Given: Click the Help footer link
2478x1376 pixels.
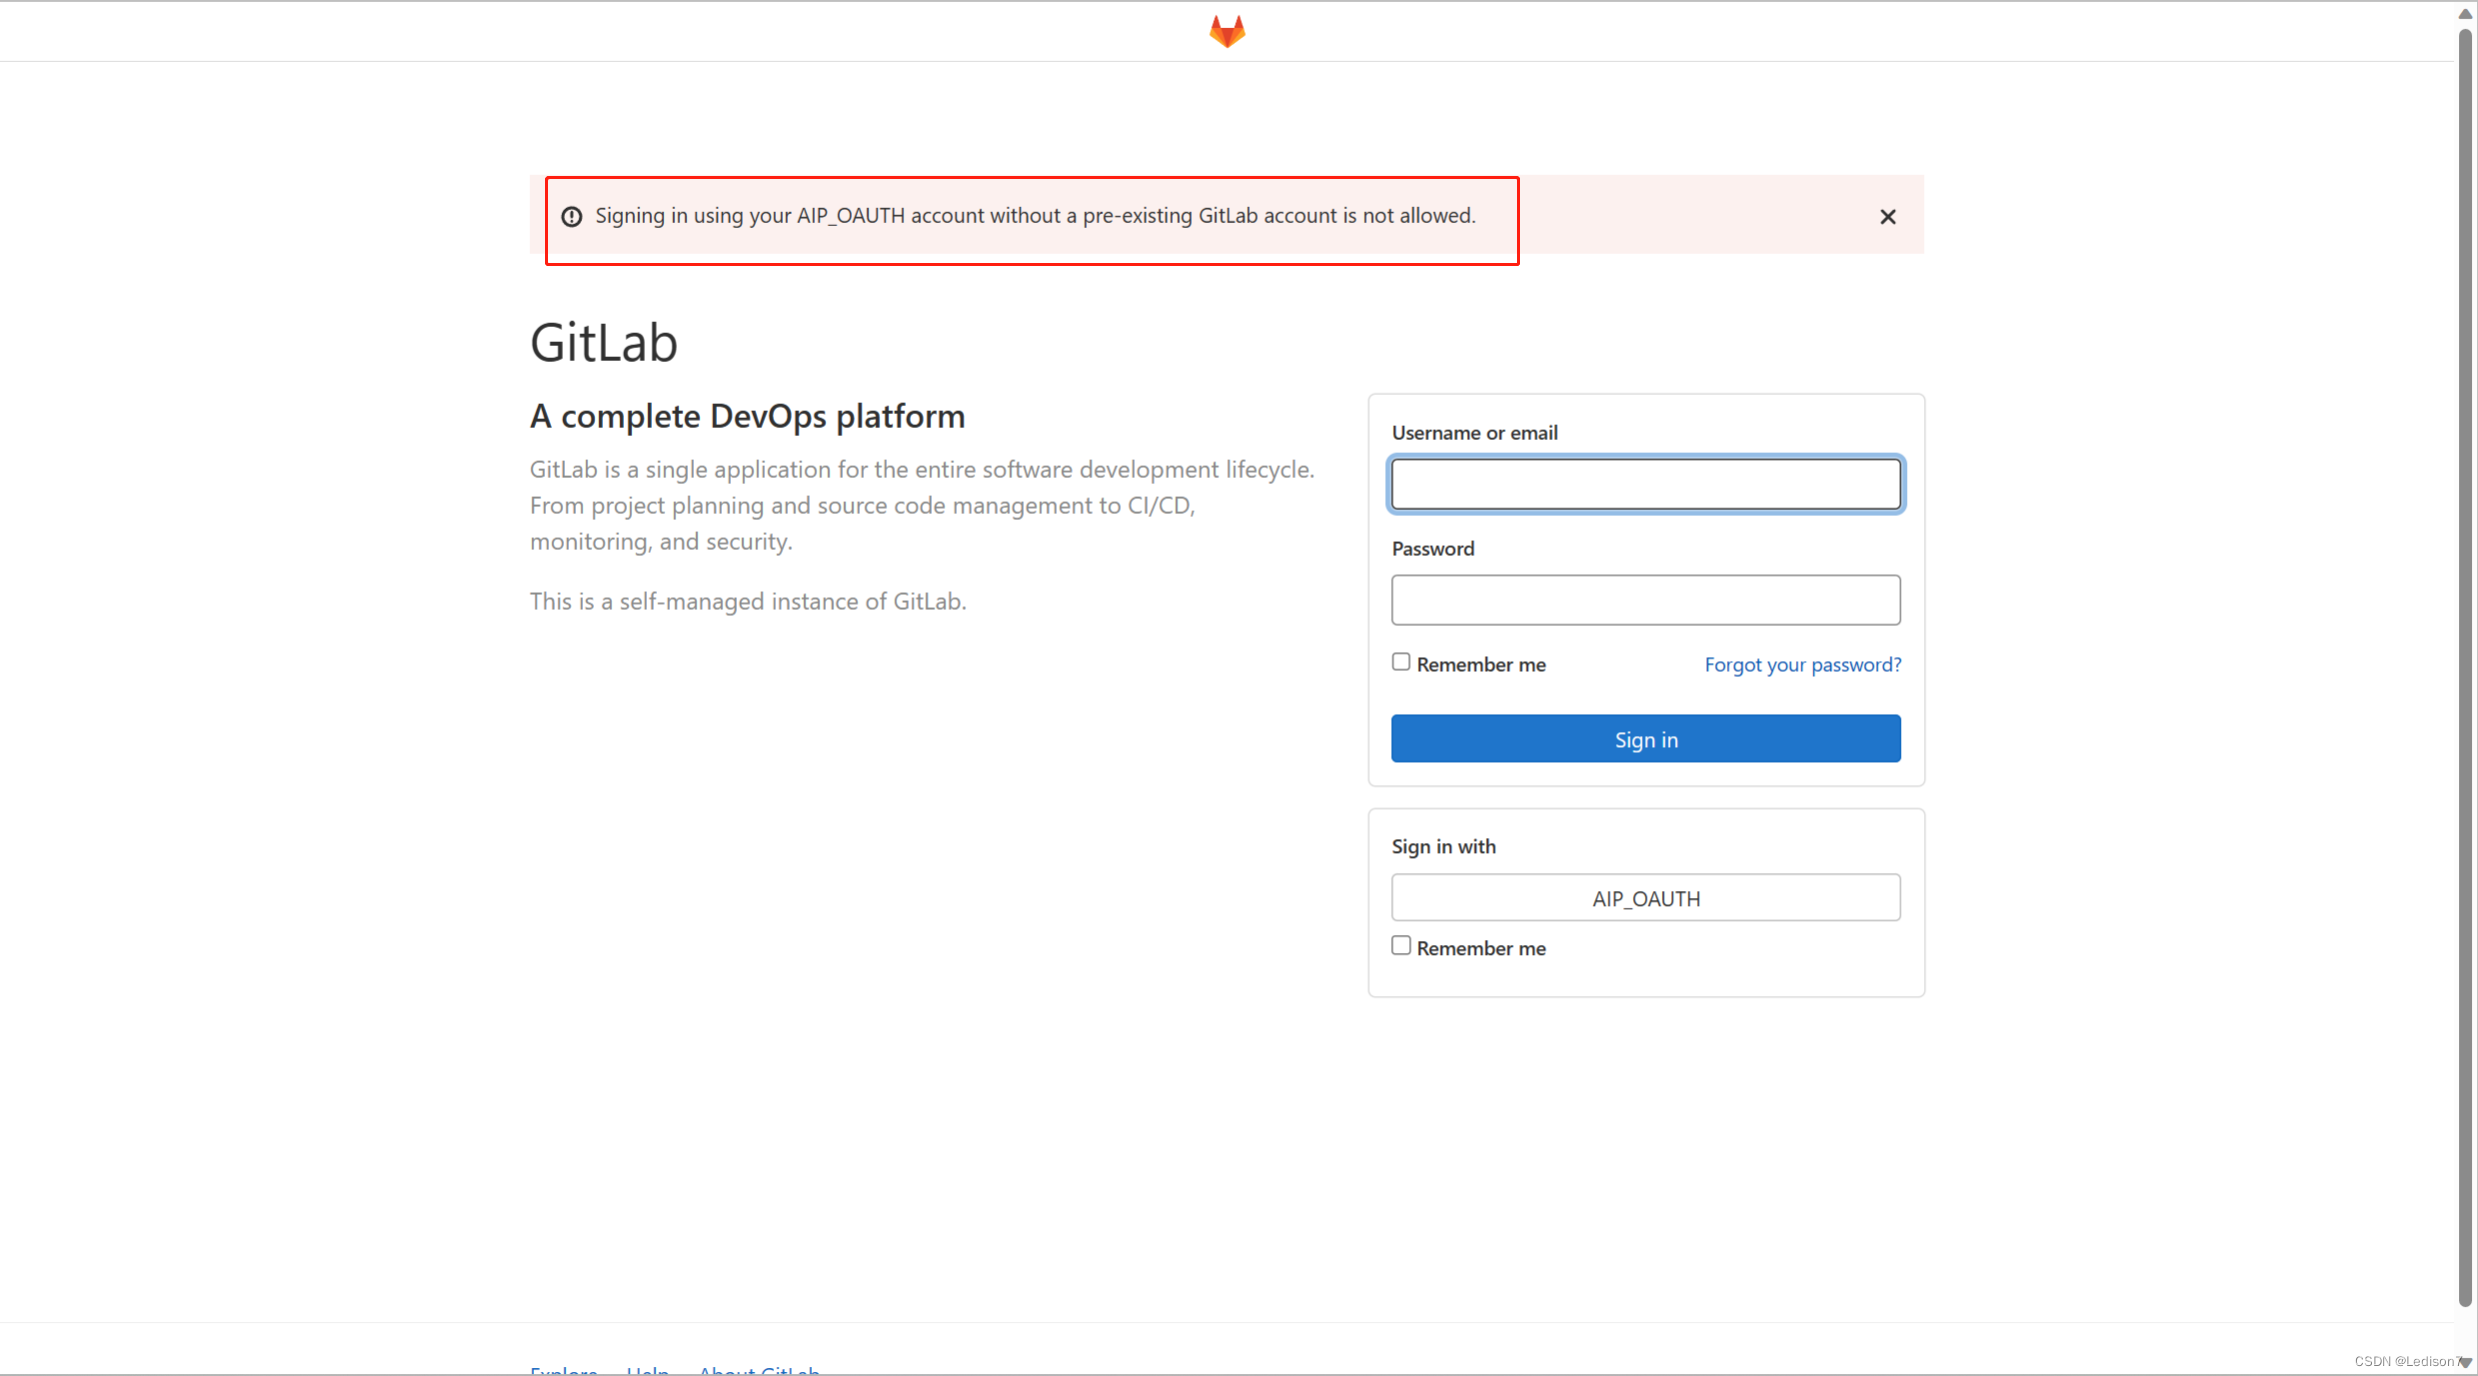Looking at the screenshot, I should [647, 1371].
